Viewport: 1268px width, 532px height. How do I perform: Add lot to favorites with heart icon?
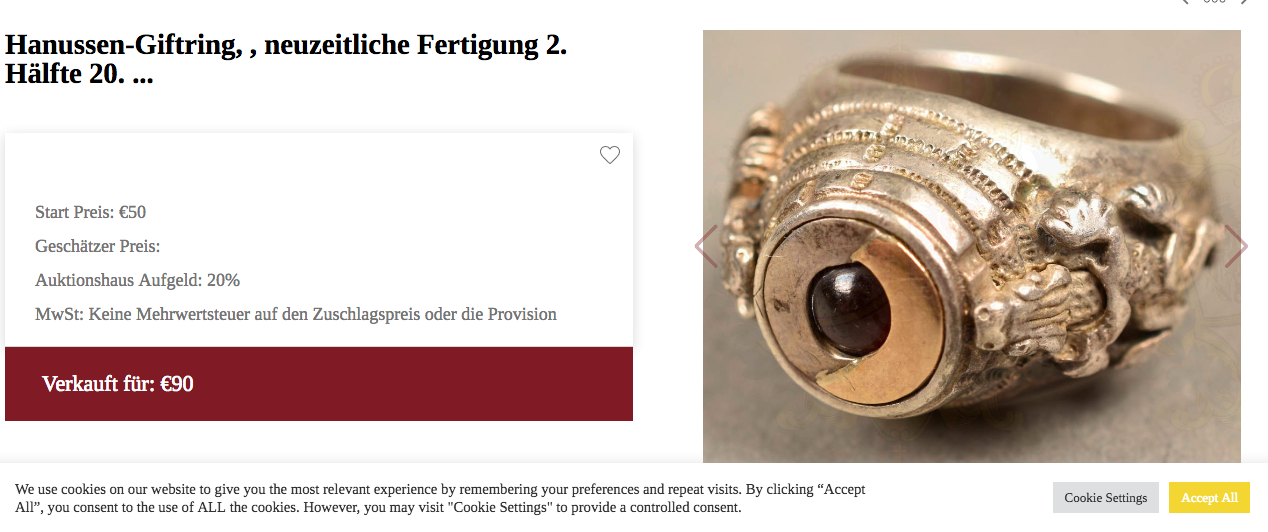610,155
